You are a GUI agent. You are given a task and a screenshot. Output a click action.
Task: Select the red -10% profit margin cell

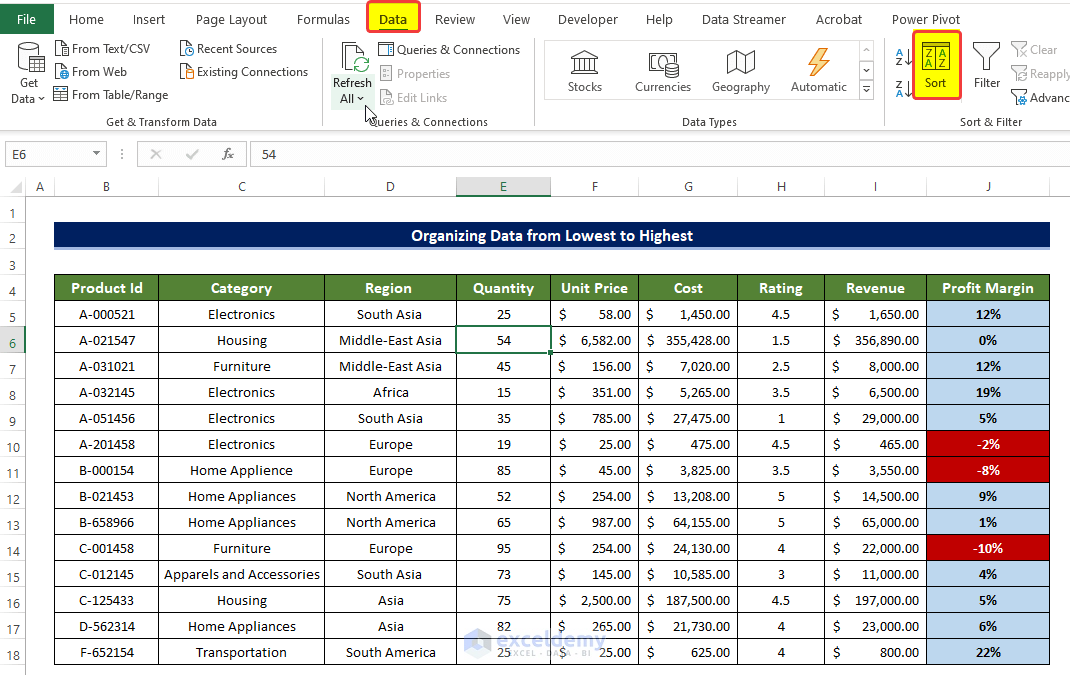pyautogui.click(x=987, y=548)
